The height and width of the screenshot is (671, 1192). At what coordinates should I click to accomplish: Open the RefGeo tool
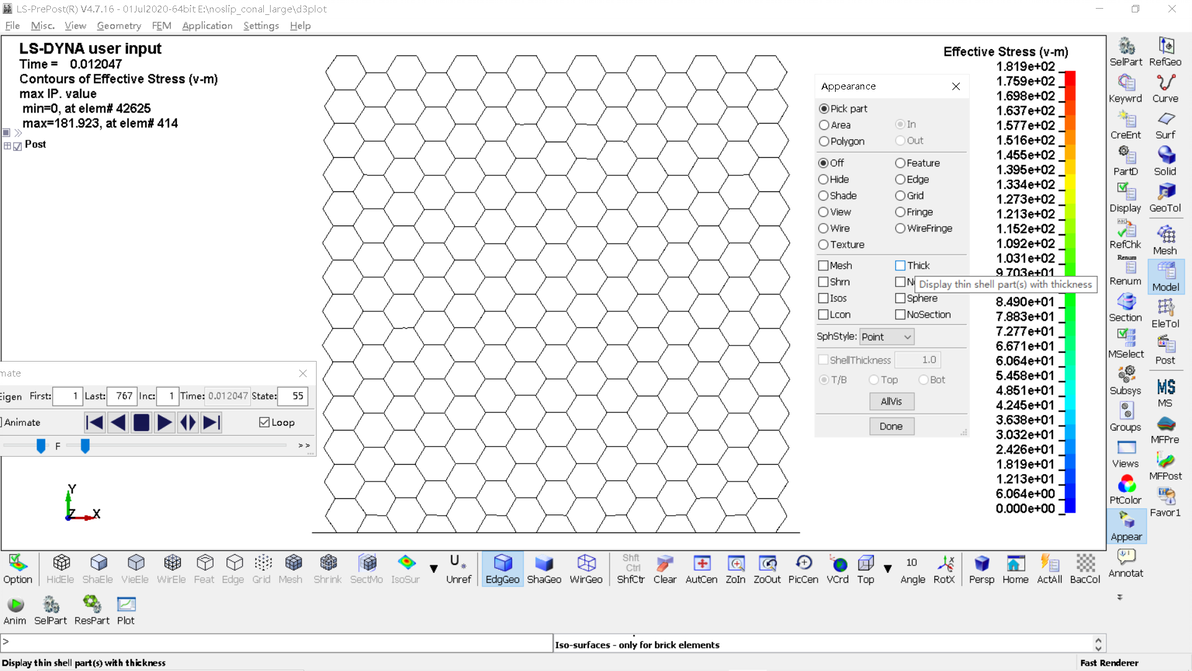point(1165,52)
